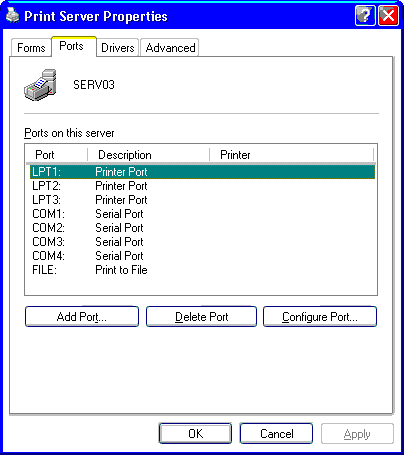Screen dimensions: 404x455
Task: Click the title bar Help question mark
Action: [365, 15]
